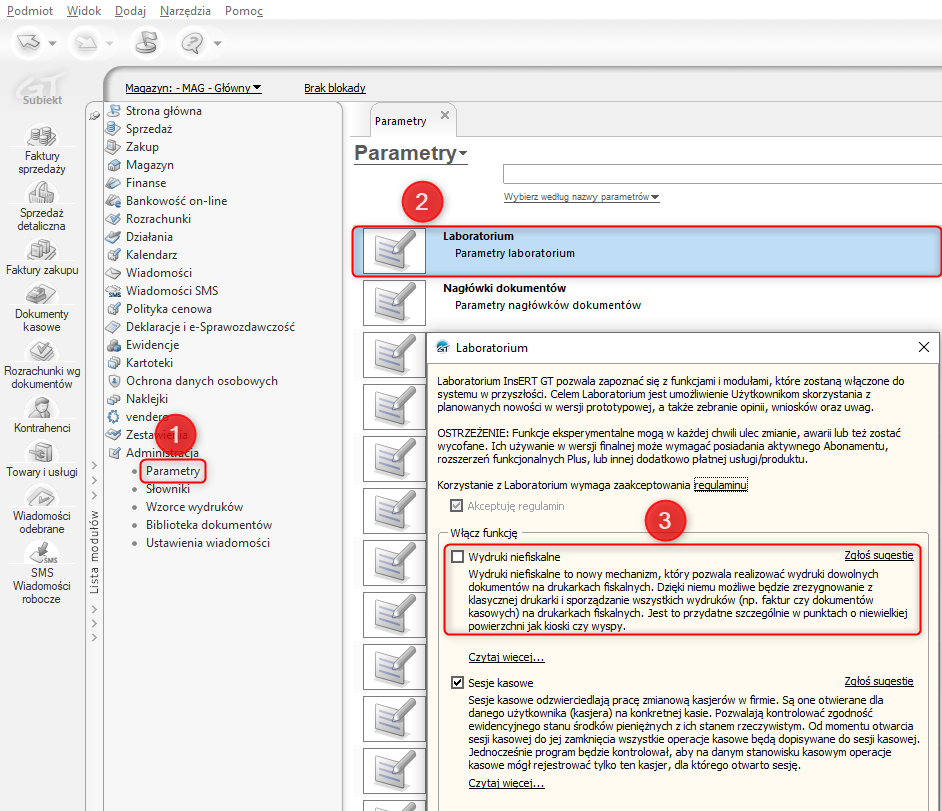This screenshot has height=811, width=942.
Task: Click the Bankowość on-line module icon
Action: 114,201
